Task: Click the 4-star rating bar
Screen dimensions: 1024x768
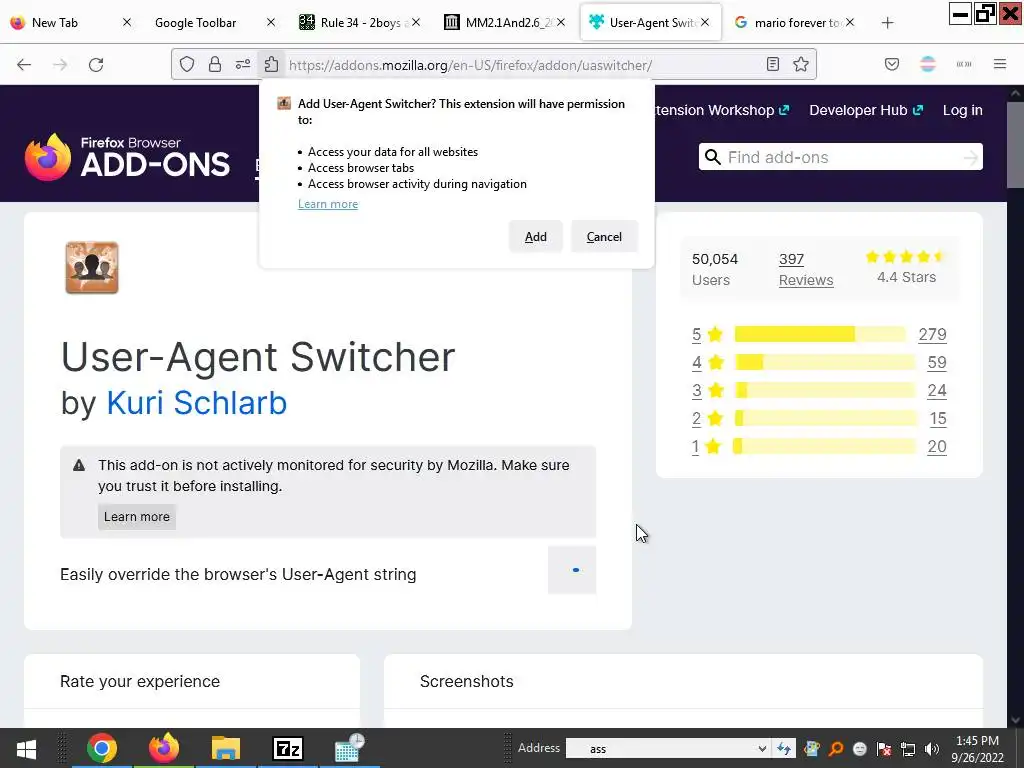Action: coord(825,362)
